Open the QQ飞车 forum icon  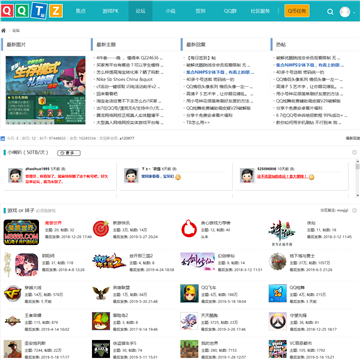[x=189, y=293]
